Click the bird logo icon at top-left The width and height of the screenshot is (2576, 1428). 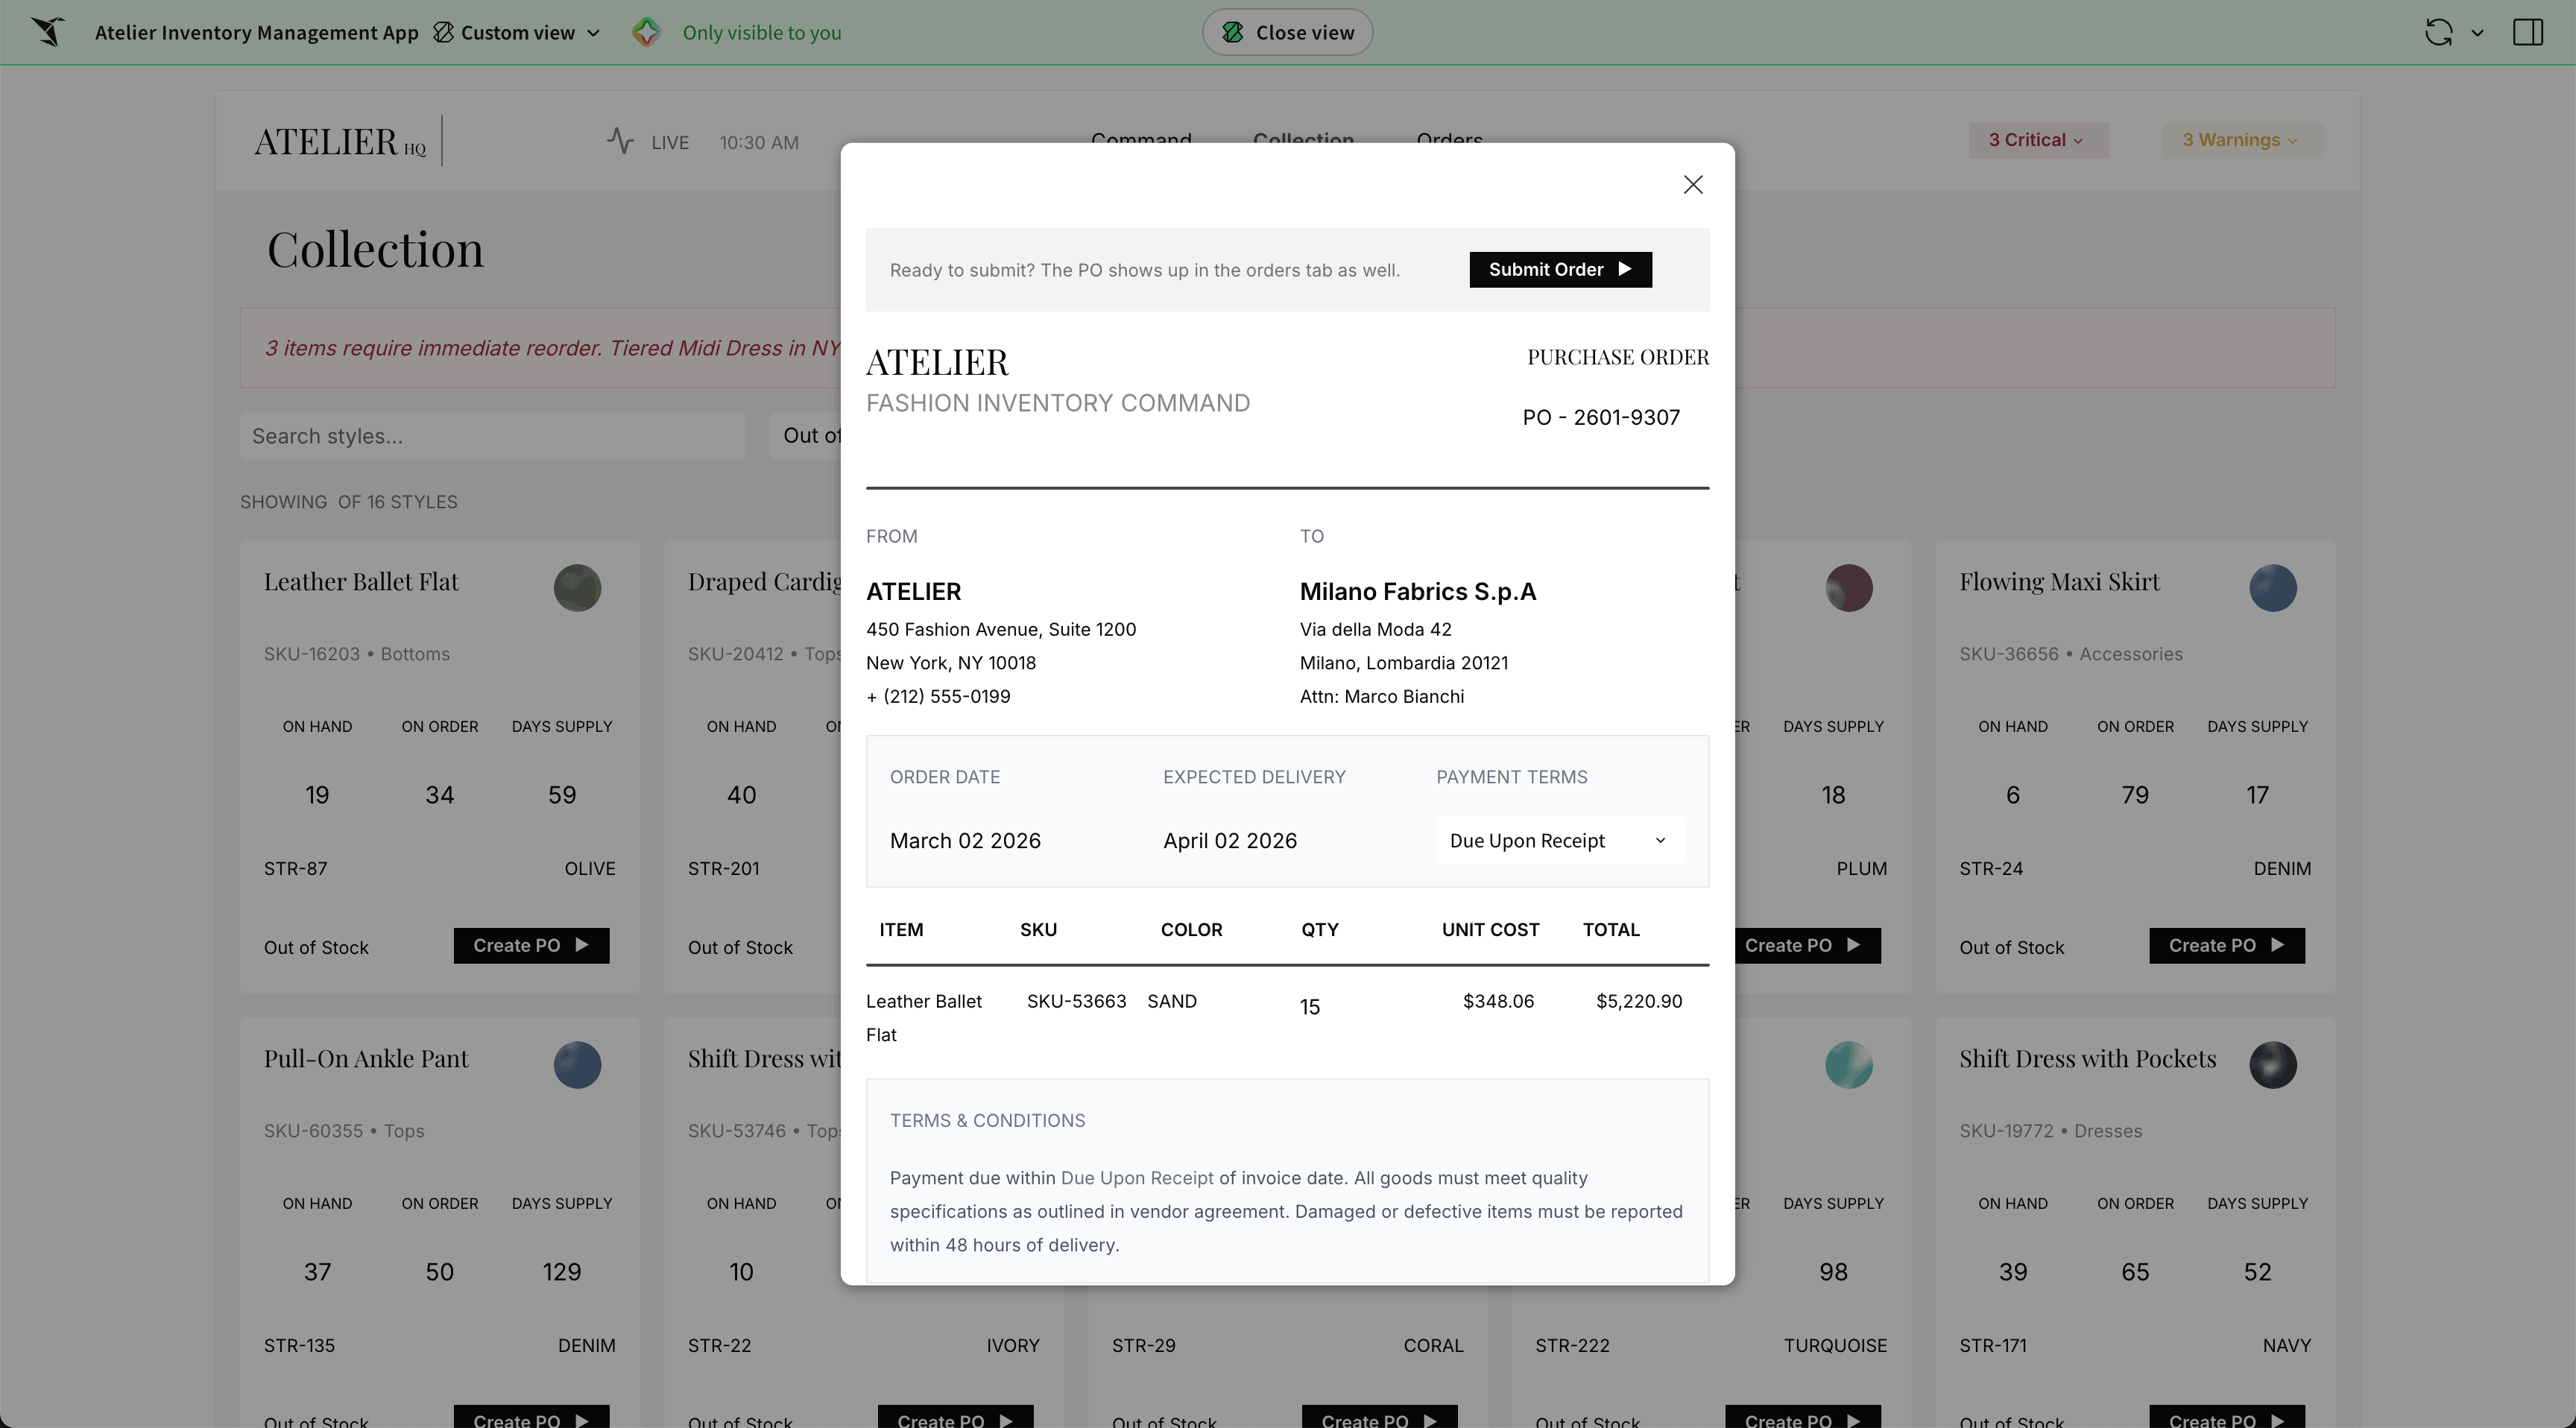point(47,32)
